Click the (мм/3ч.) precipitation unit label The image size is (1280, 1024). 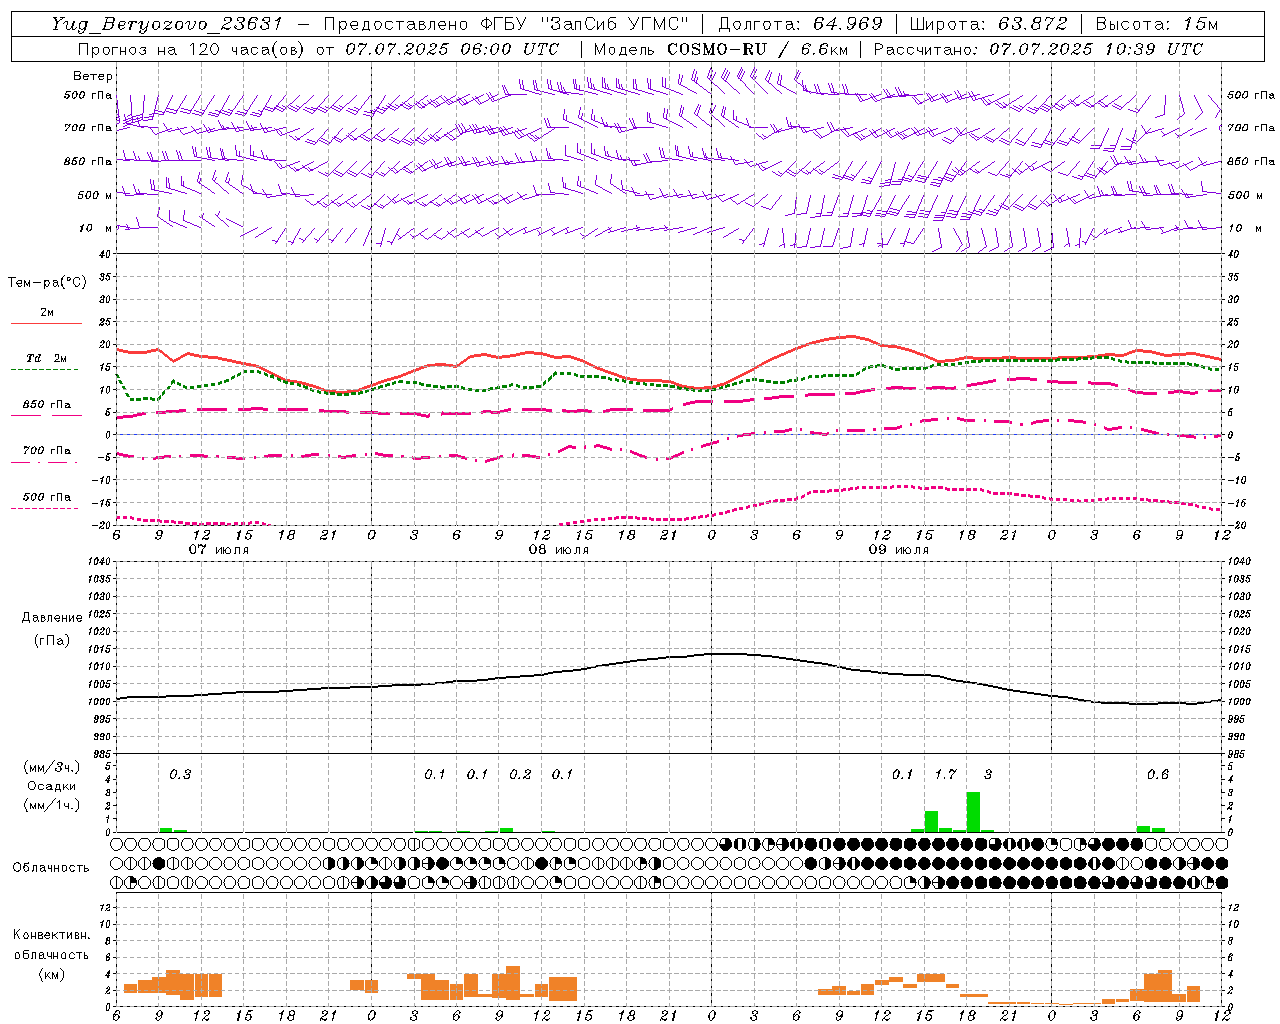coord(52,767)
